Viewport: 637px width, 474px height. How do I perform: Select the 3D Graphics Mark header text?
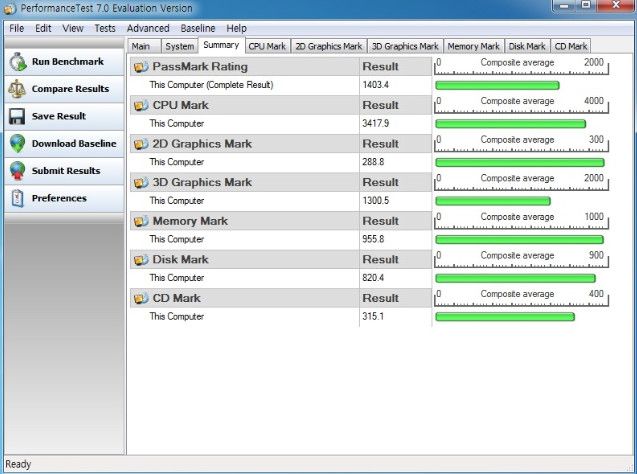pos(202,182)
